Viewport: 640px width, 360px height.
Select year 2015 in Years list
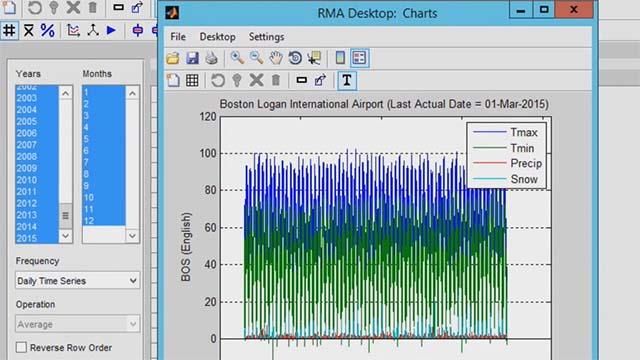(x=37, y=238)
